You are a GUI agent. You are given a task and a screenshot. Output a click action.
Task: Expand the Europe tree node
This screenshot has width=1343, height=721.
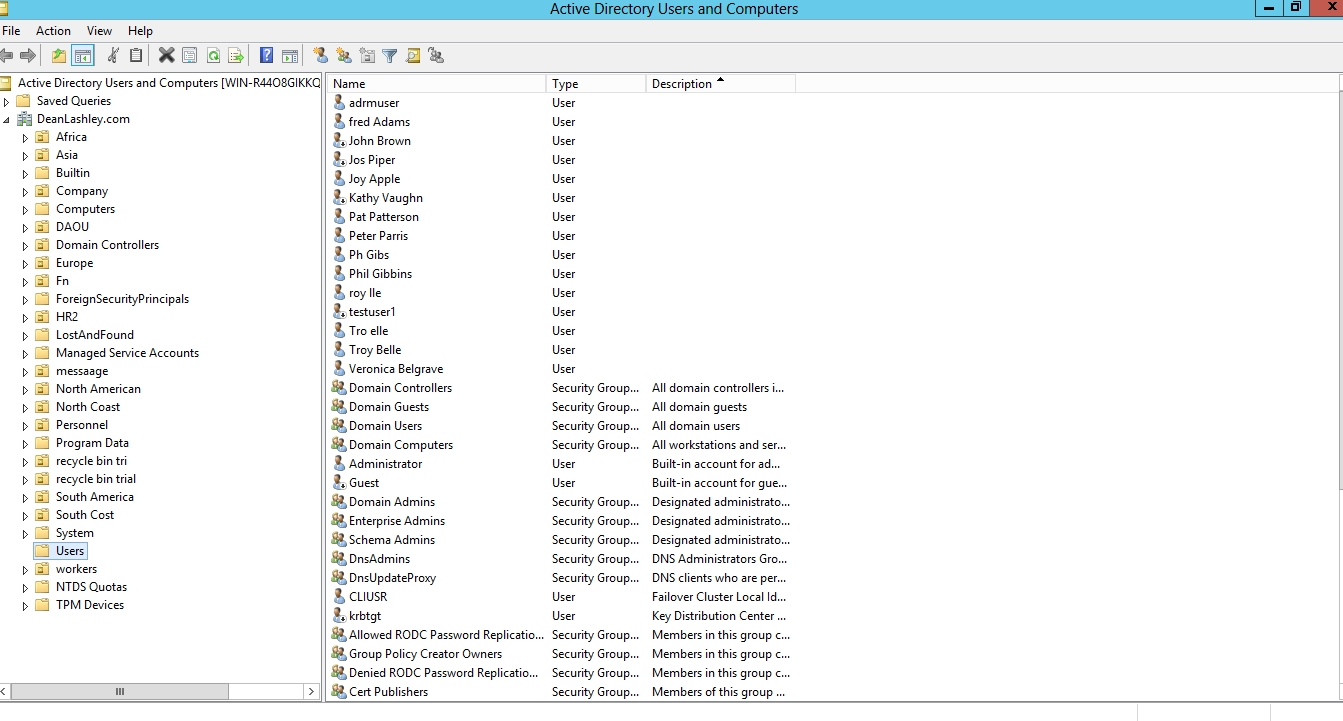[x=26, y=263]
